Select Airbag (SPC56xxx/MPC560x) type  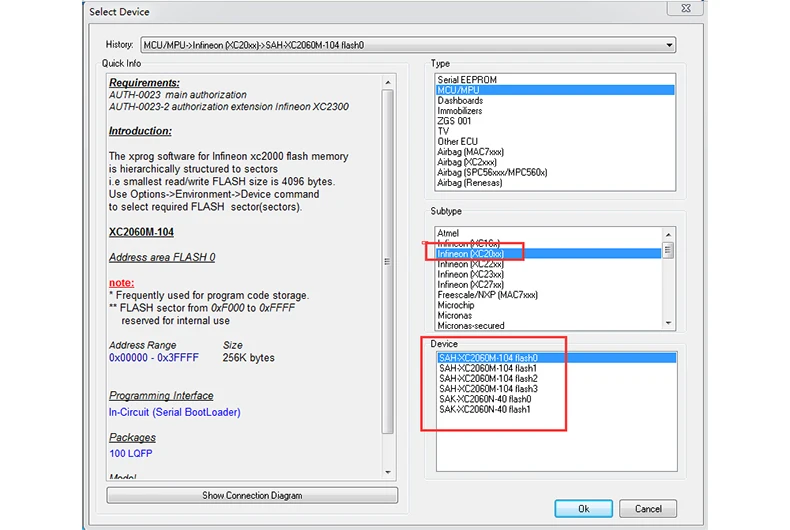554,172
